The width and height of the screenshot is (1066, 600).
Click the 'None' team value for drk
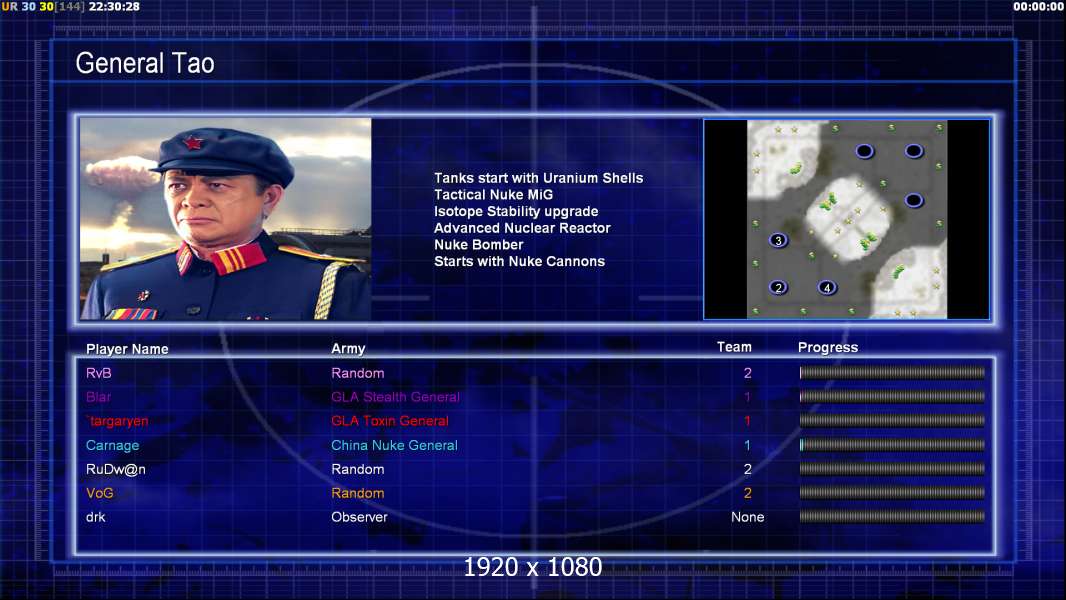[747, 517]
